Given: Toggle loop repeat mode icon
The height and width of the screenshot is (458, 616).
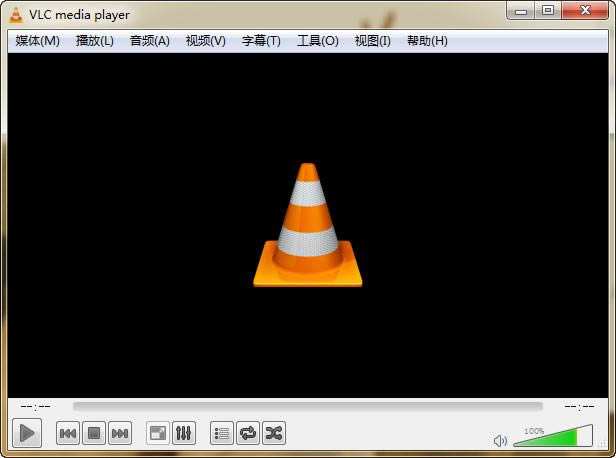Looking at the screenshot, I should click(248, 433).
